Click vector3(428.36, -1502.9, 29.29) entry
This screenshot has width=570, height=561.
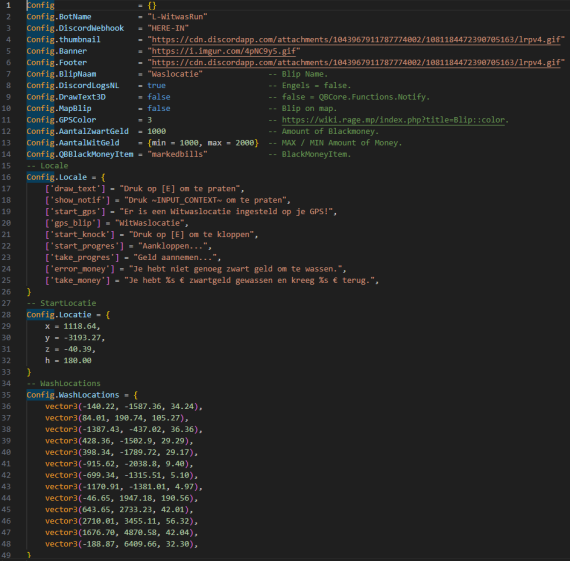tap(119, 441)
